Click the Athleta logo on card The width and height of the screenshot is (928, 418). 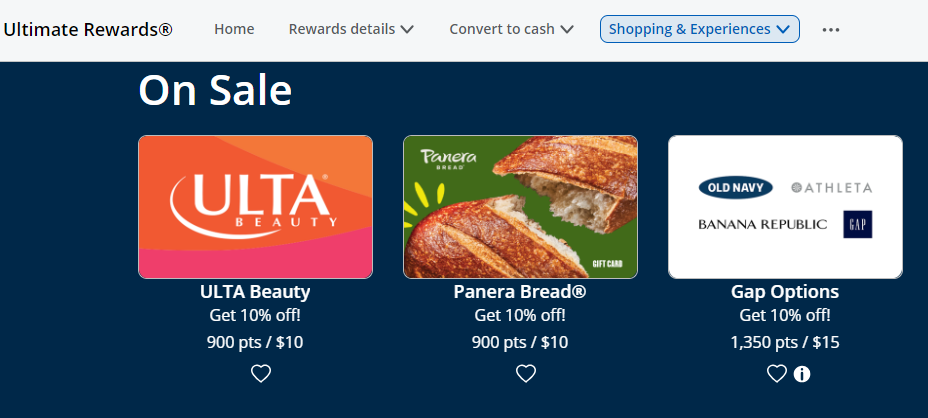pos(831,187)
